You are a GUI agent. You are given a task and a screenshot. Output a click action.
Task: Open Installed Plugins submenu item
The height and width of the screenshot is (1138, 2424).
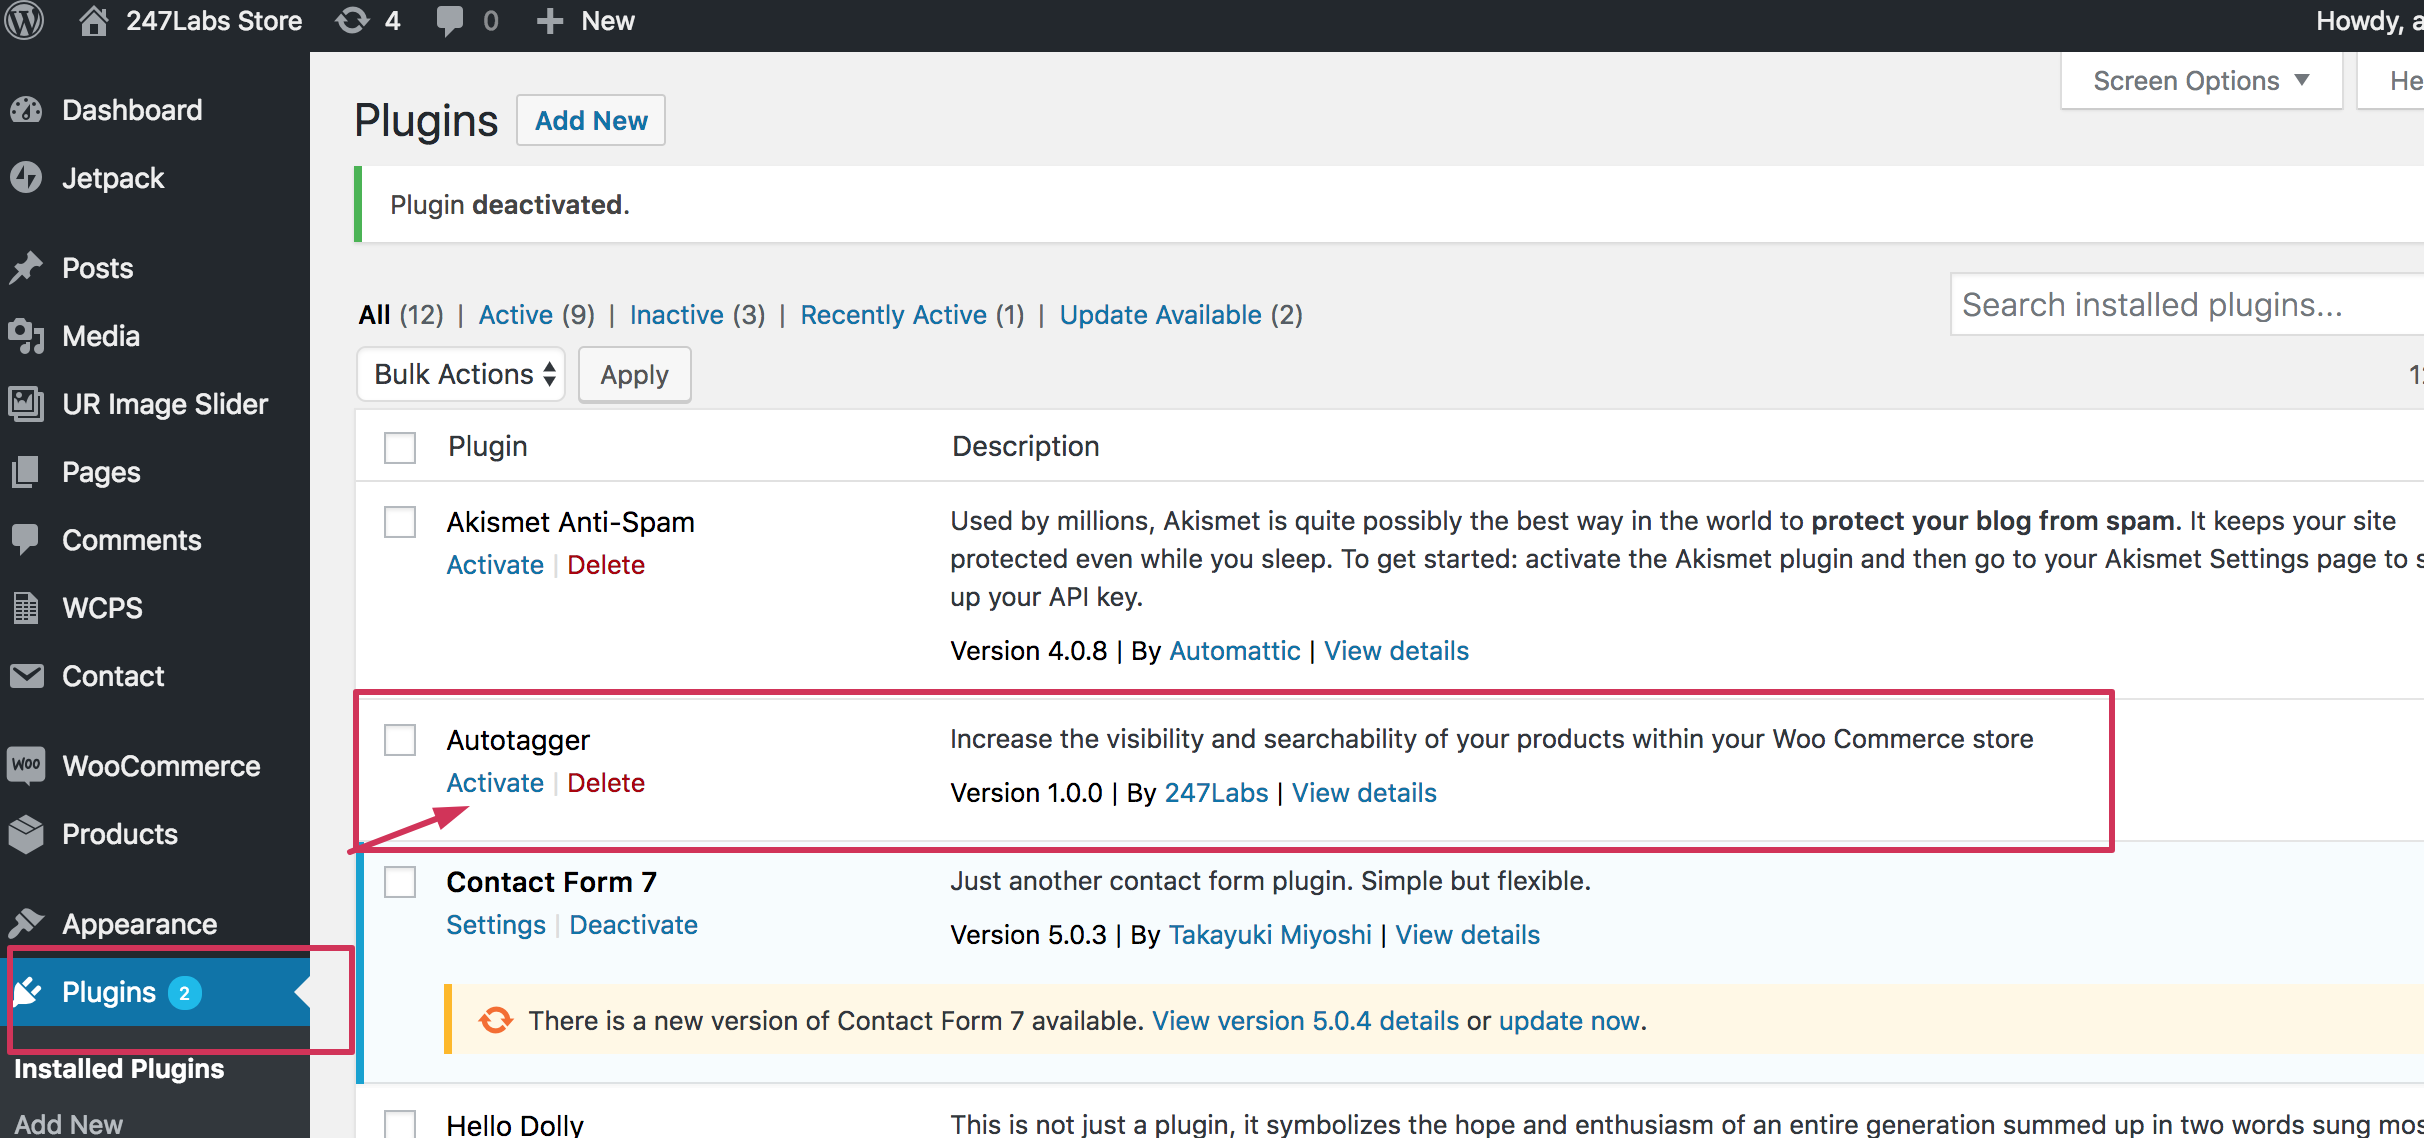pyautogui.click(x=119, y=1069)
